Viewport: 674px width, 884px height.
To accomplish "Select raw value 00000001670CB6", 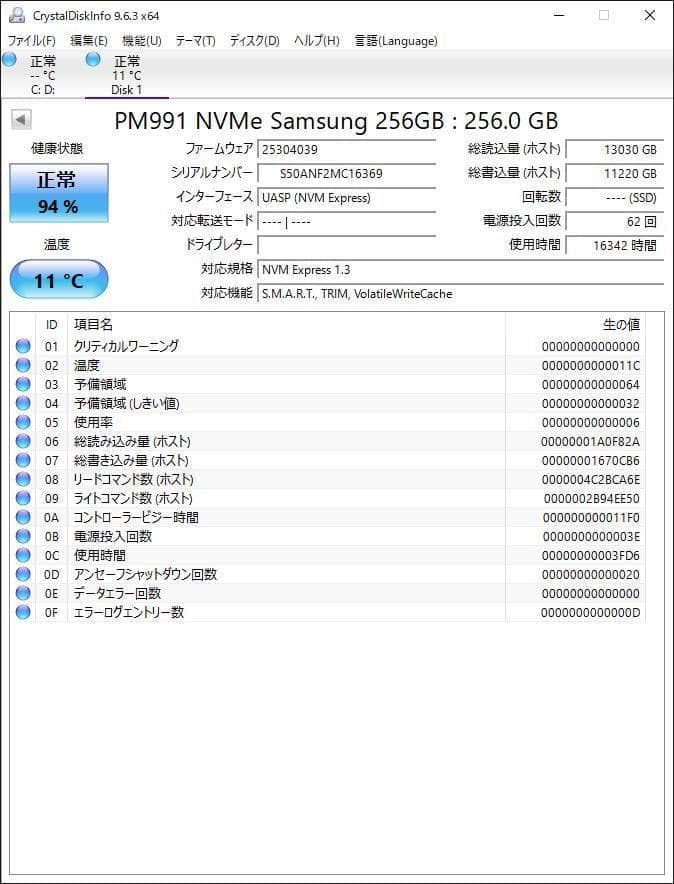I will [591, 461].
